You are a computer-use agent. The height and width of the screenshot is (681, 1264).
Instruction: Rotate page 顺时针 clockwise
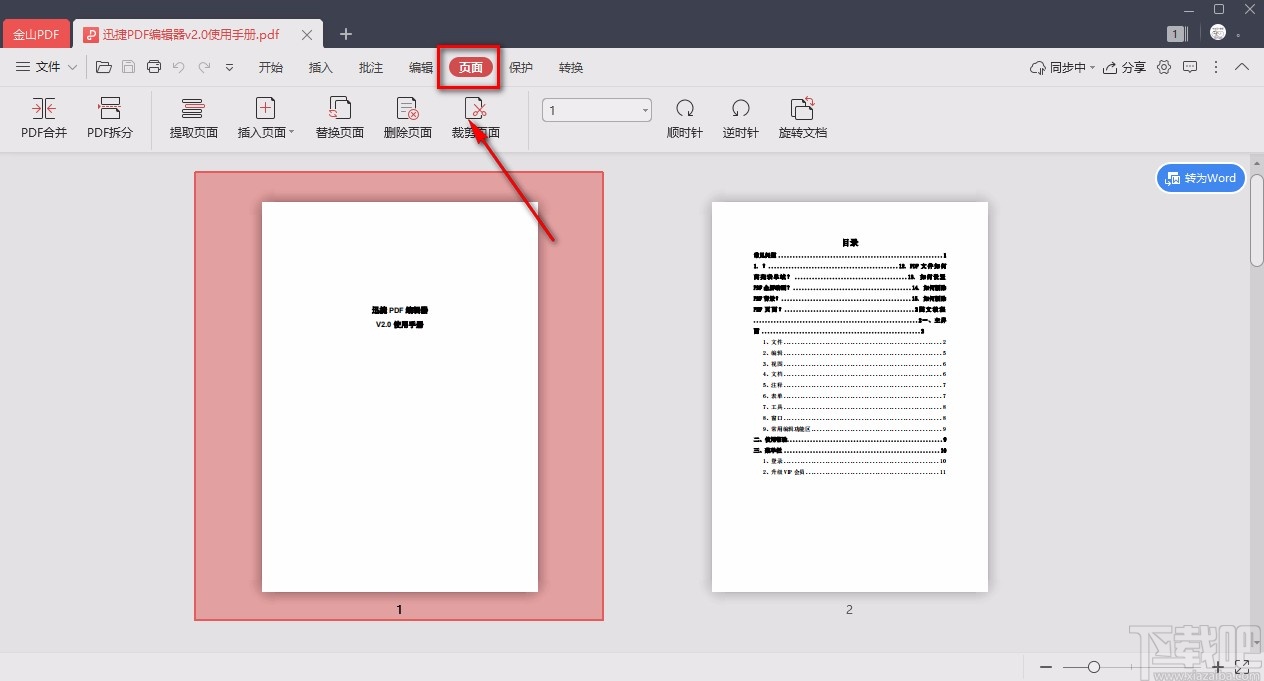[685, 119]
